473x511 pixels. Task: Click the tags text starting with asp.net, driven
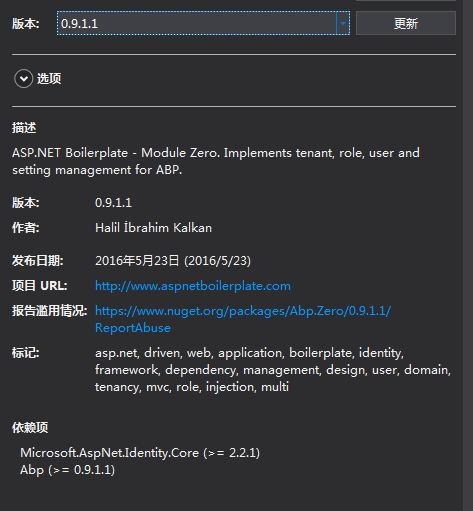coord(273,370)
